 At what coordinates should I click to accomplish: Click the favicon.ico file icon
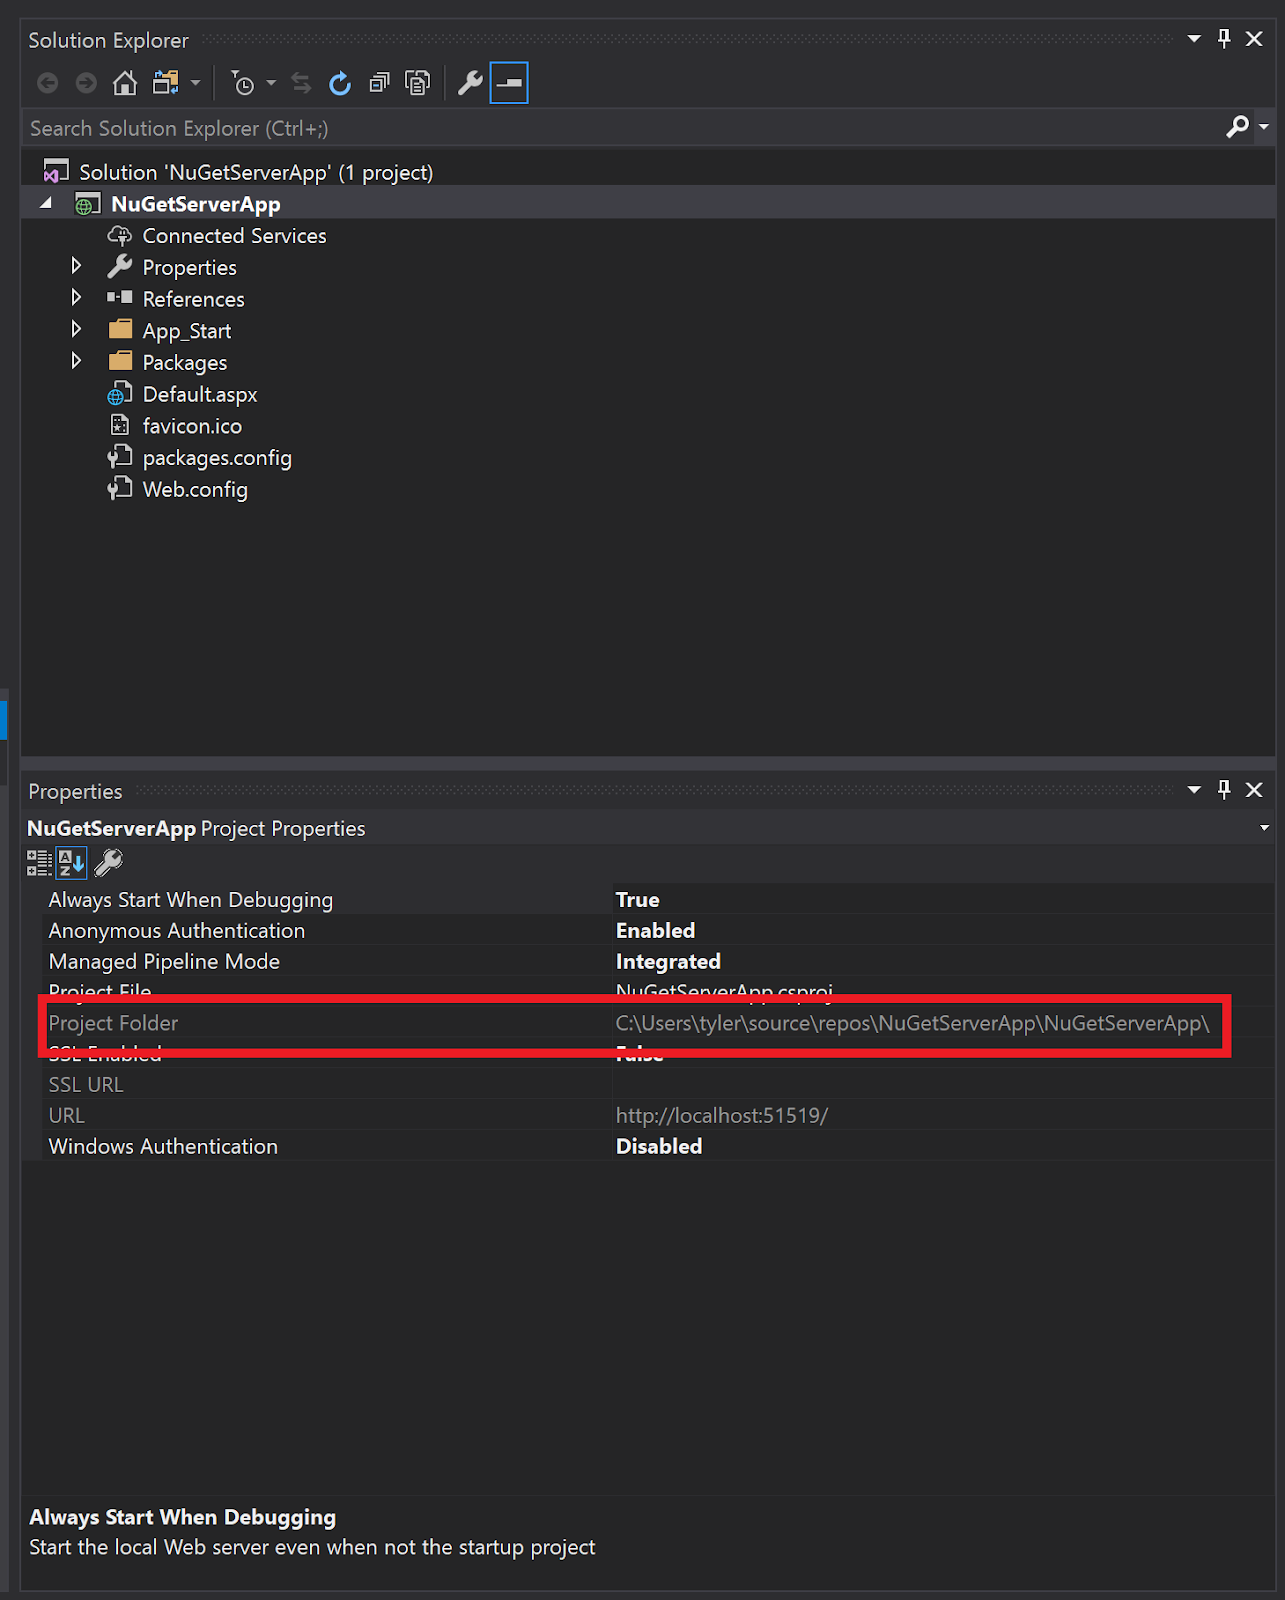point(120,425)
